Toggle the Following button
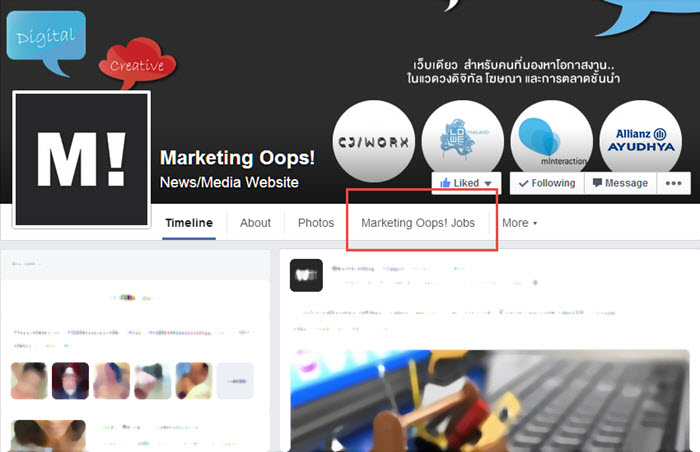Viewport: 700px width, 452px height. 547,183
